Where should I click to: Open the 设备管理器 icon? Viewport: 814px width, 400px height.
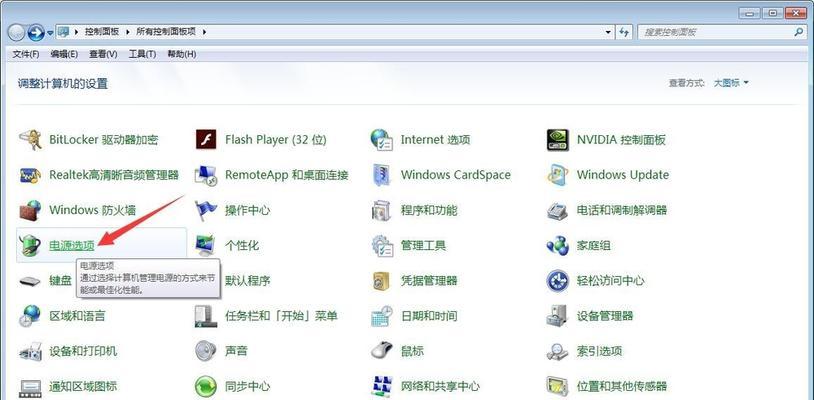558,316
